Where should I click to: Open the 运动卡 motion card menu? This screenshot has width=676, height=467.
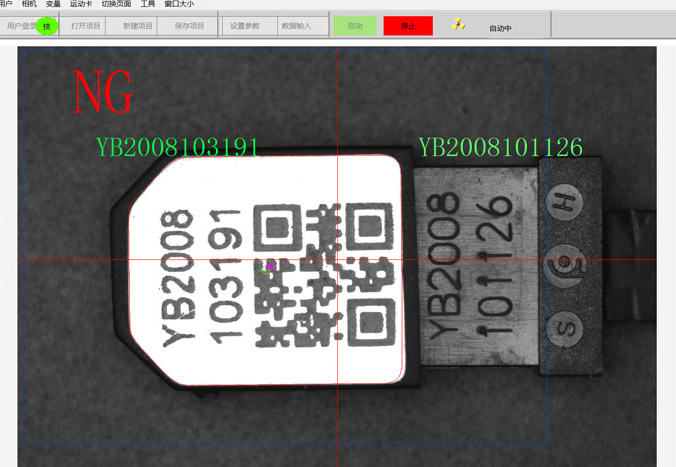pos(81,3)
